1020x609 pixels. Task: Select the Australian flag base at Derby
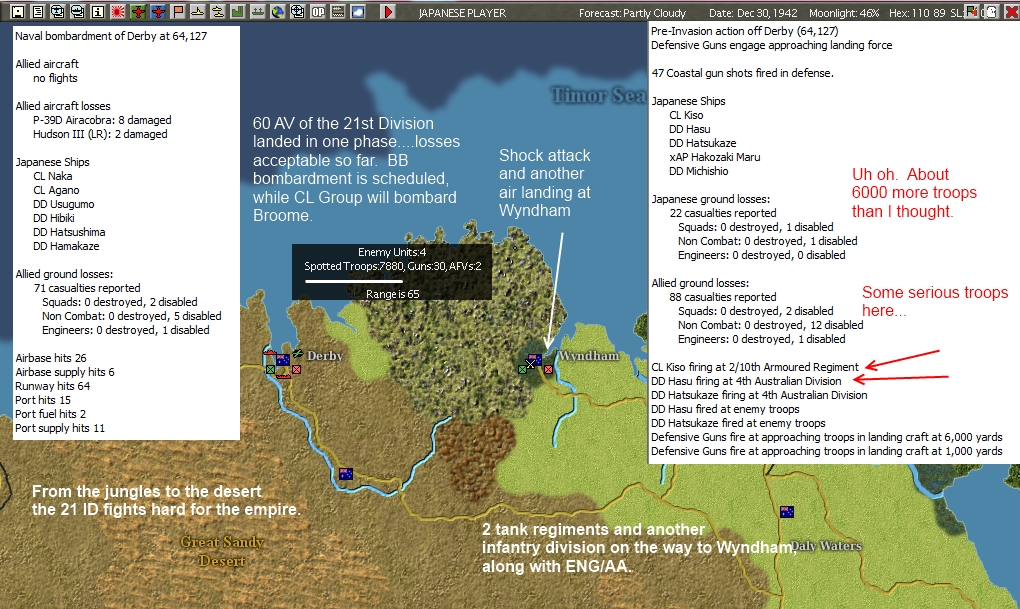coord(283,360)
